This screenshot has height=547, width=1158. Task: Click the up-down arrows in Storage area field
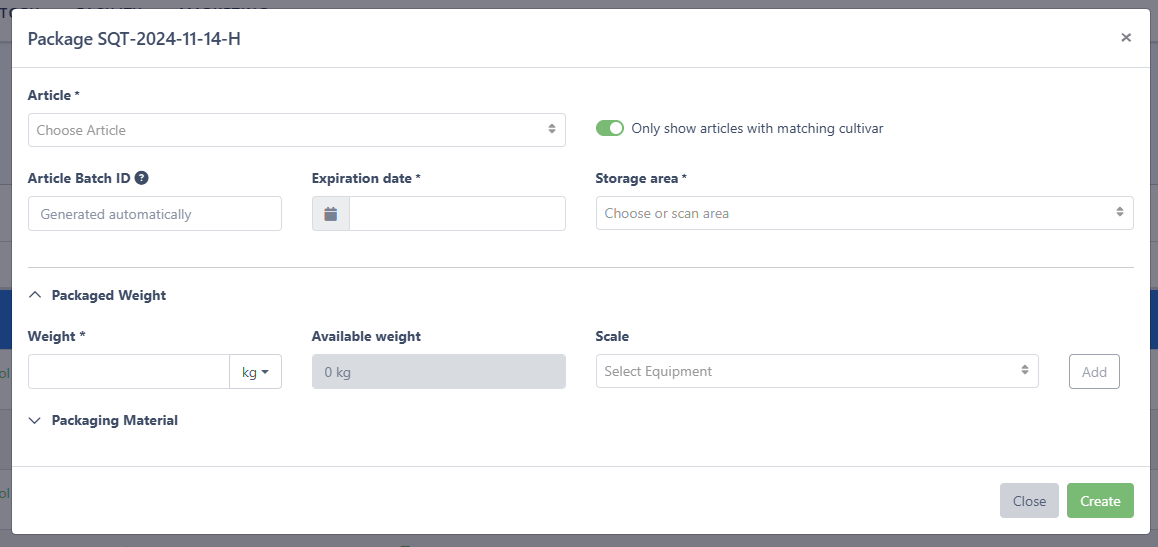pyautogui.click(x=1119, y=213)
